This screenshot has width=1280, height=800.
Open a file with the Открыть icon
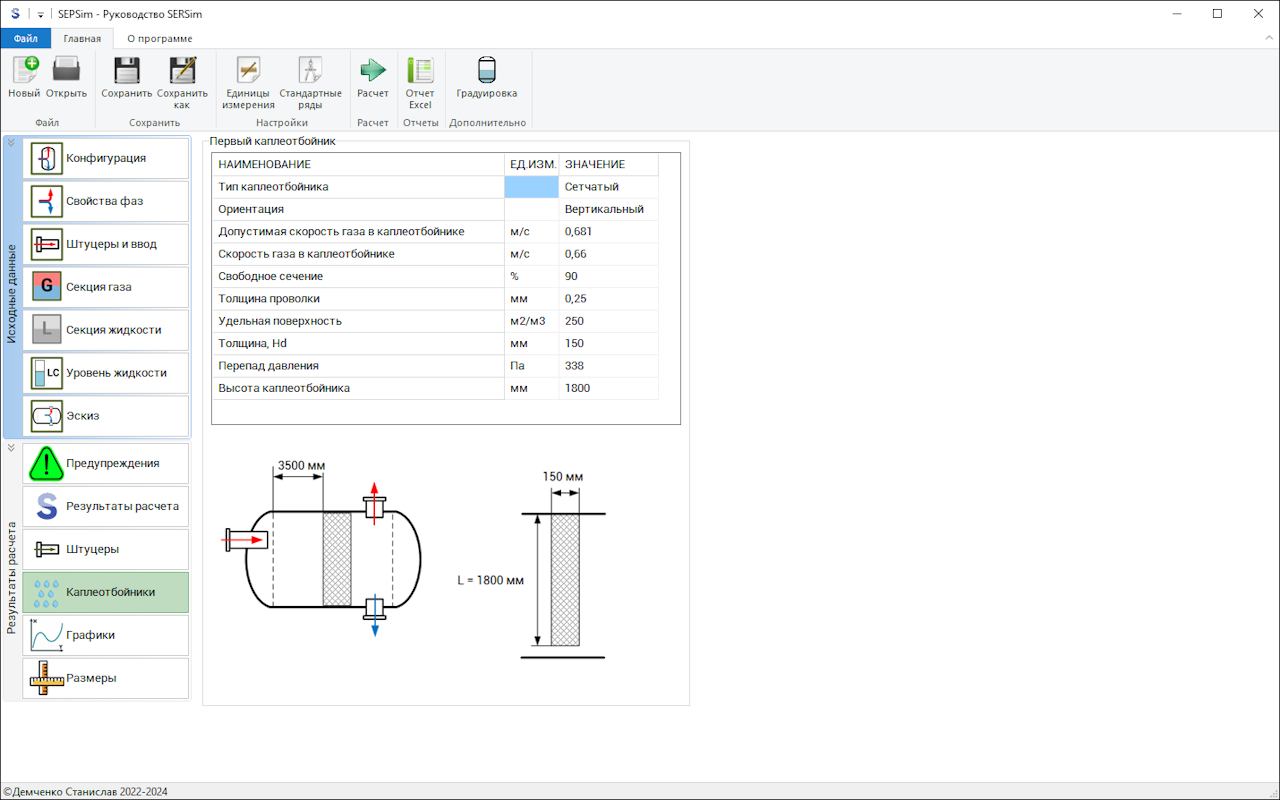coord(66,72)
